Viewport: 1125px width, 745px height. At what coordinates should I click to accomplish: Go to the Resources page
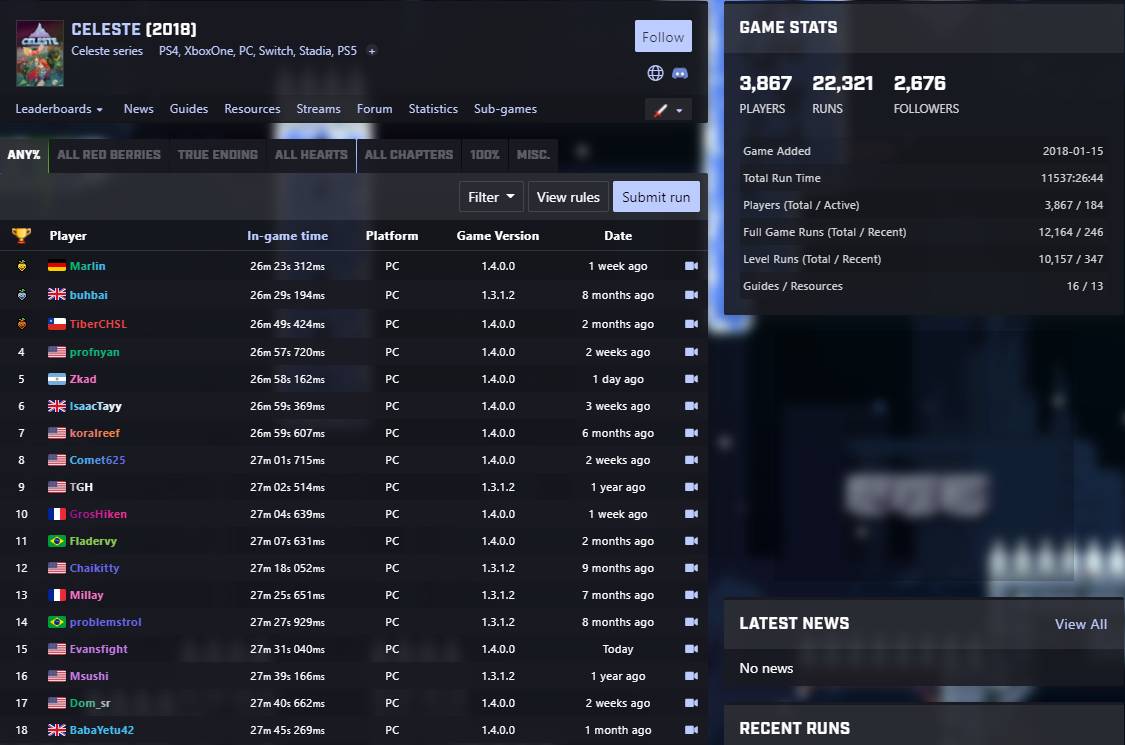253,109
